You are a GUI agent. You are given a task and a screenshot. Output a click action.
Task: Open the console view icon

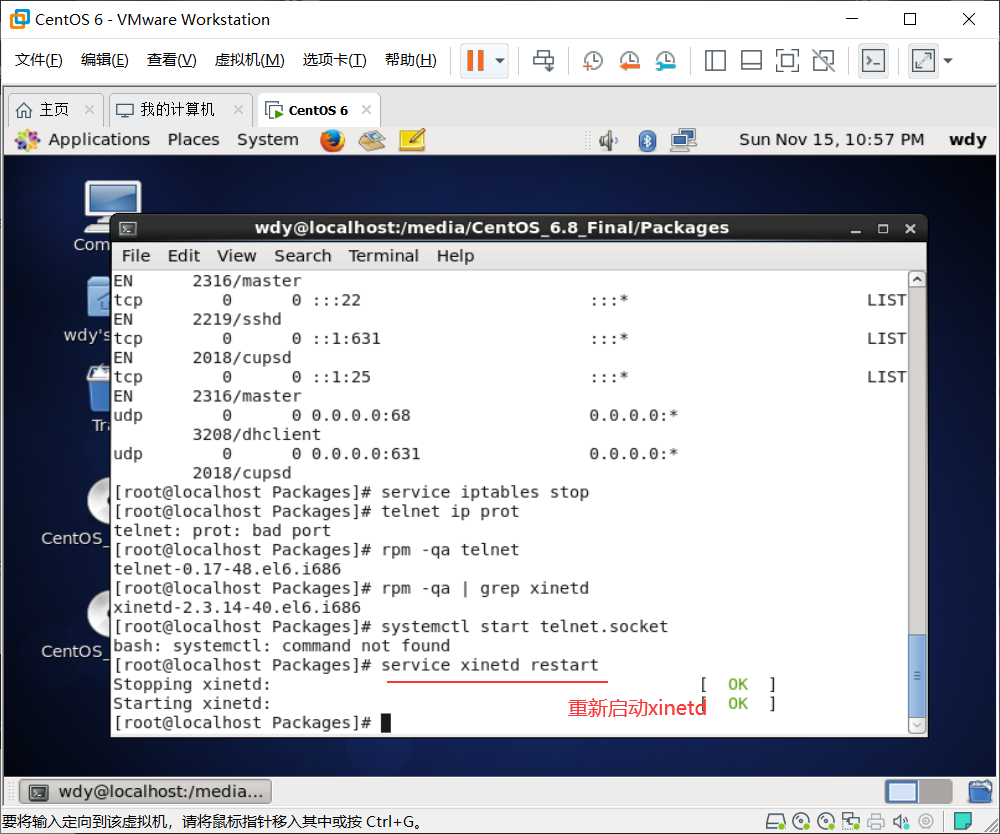[x=873, y=61]
